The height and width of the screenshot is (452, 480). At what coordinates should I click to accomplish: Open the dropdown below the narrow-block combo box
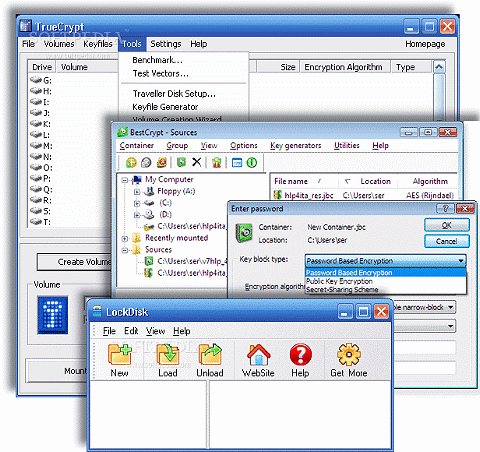[451, 326]
